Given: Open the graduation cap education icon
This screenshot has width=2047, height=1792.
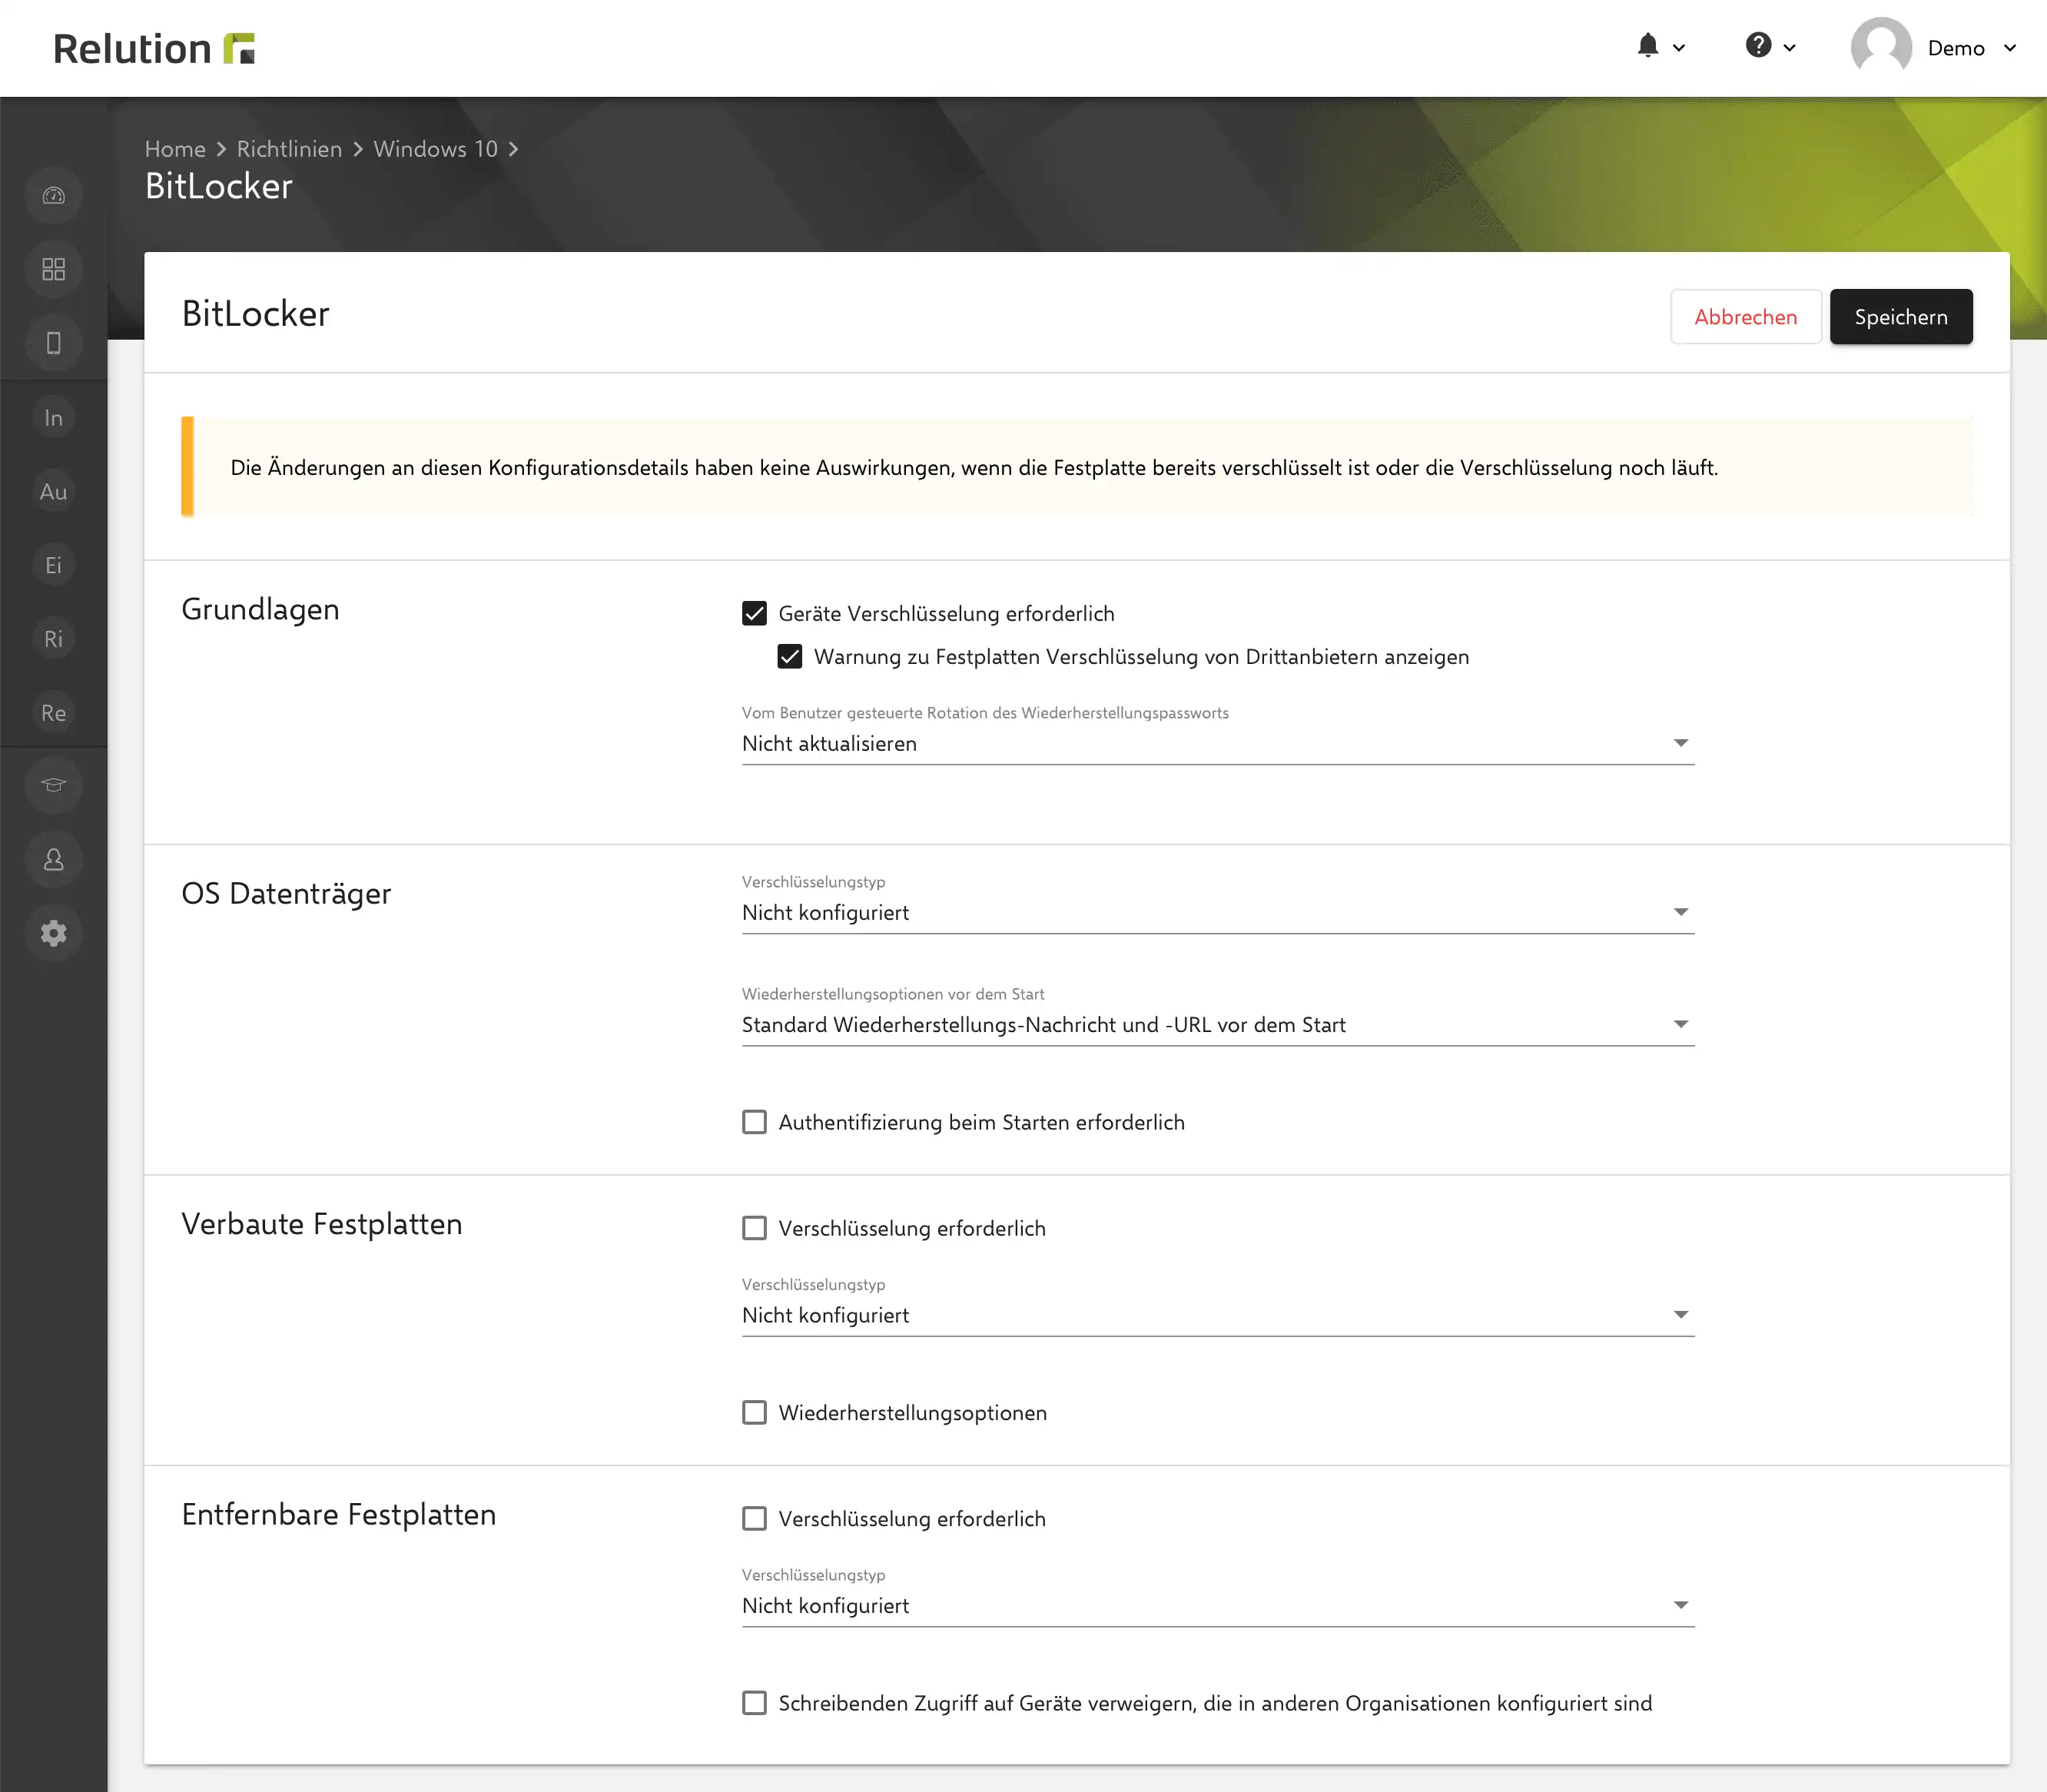Looking at the screenshot, I should (x=54, y=786).
